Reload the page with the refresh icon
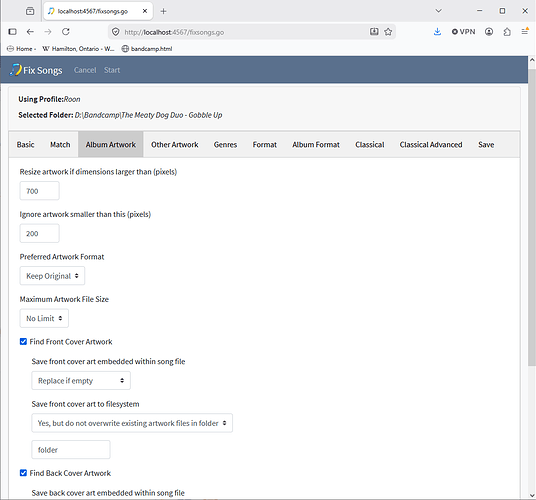 click(x=66, y=32)
